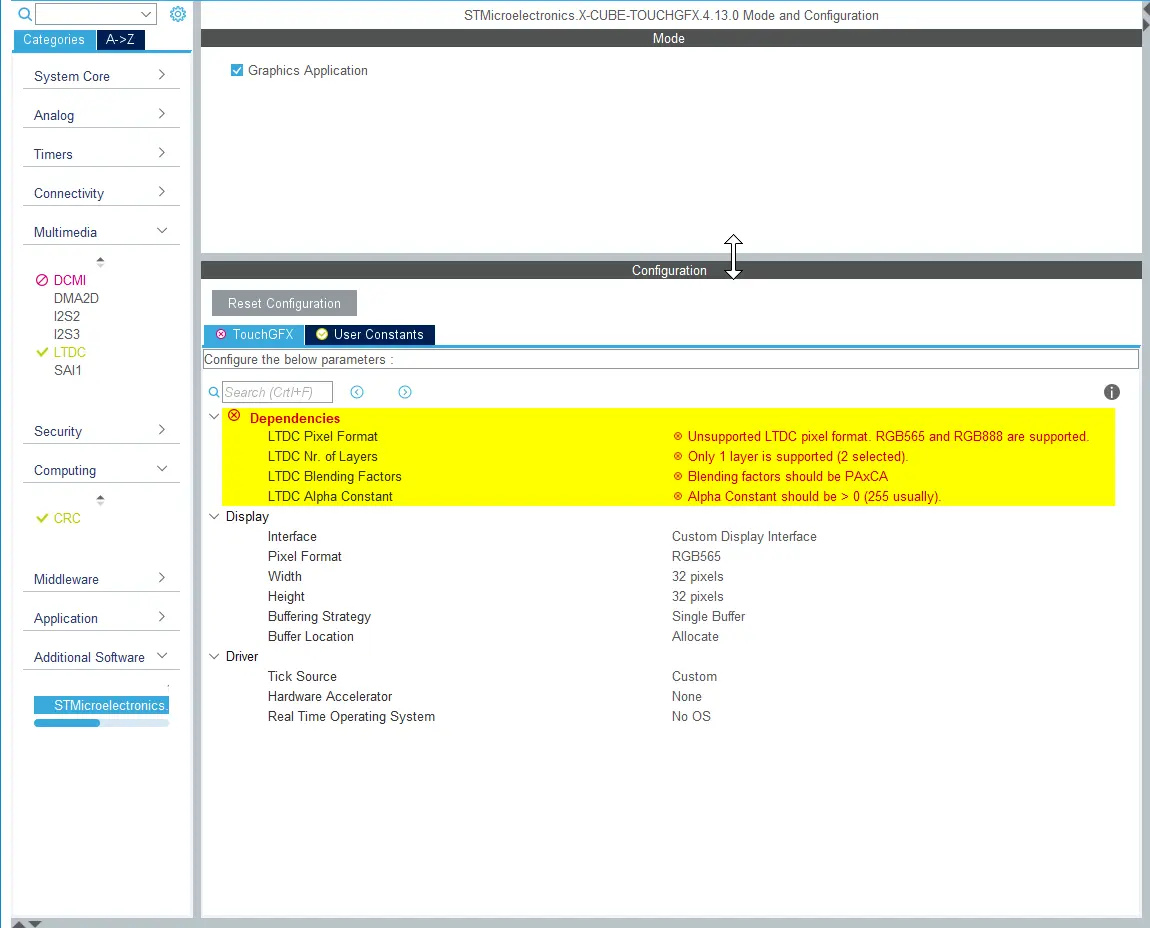The height and width of the screenshot is (928, 1150).
Task: Click the green checkmark next to LTDC
Action: 42,352
